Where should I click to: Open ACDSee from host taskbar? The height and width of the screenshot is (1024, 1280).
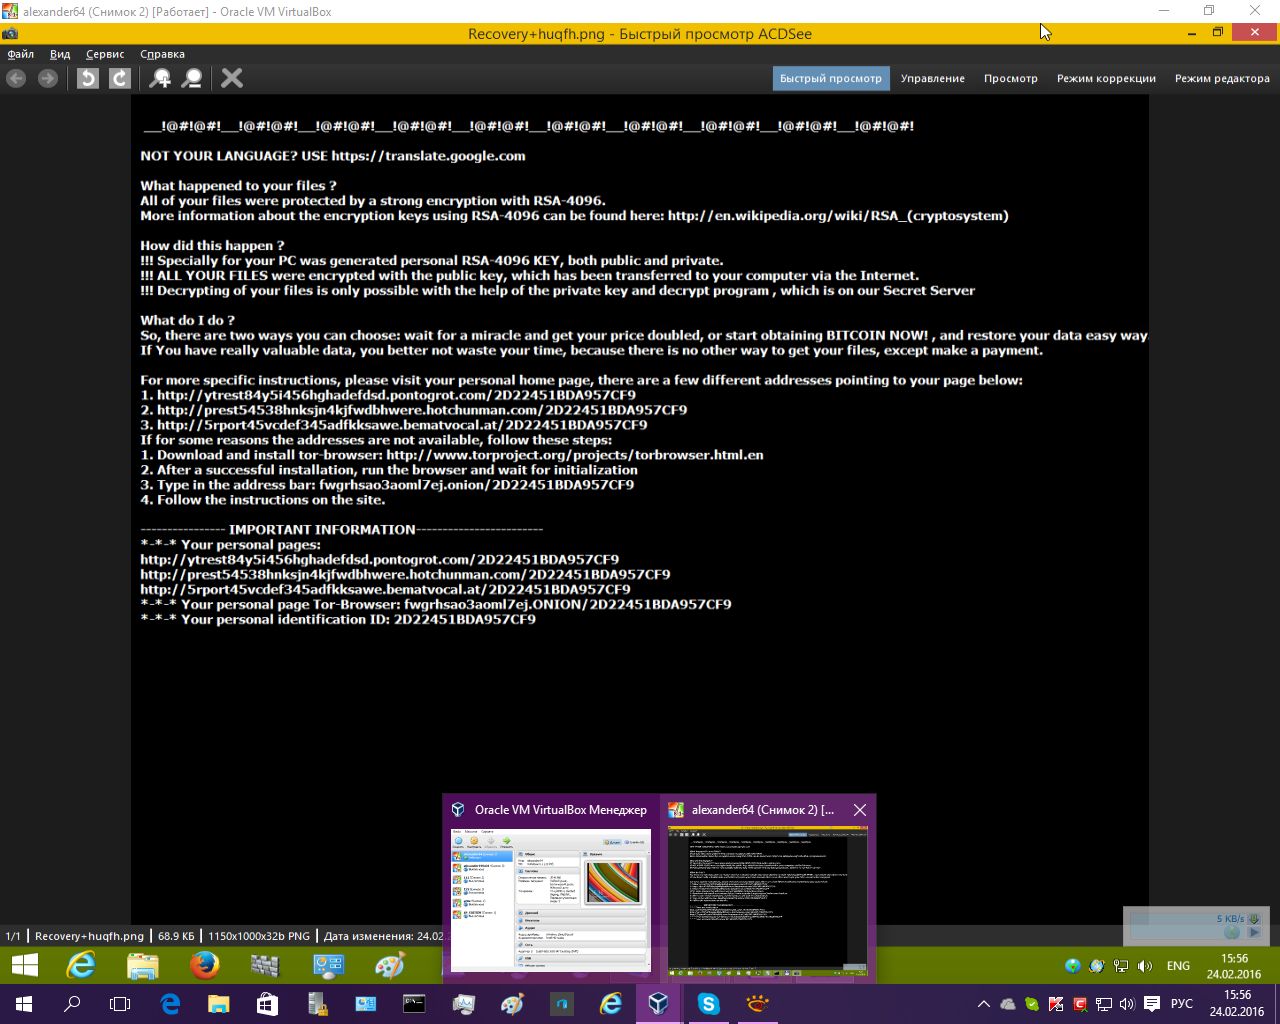pyautogui.click(x=757, y=1004)
